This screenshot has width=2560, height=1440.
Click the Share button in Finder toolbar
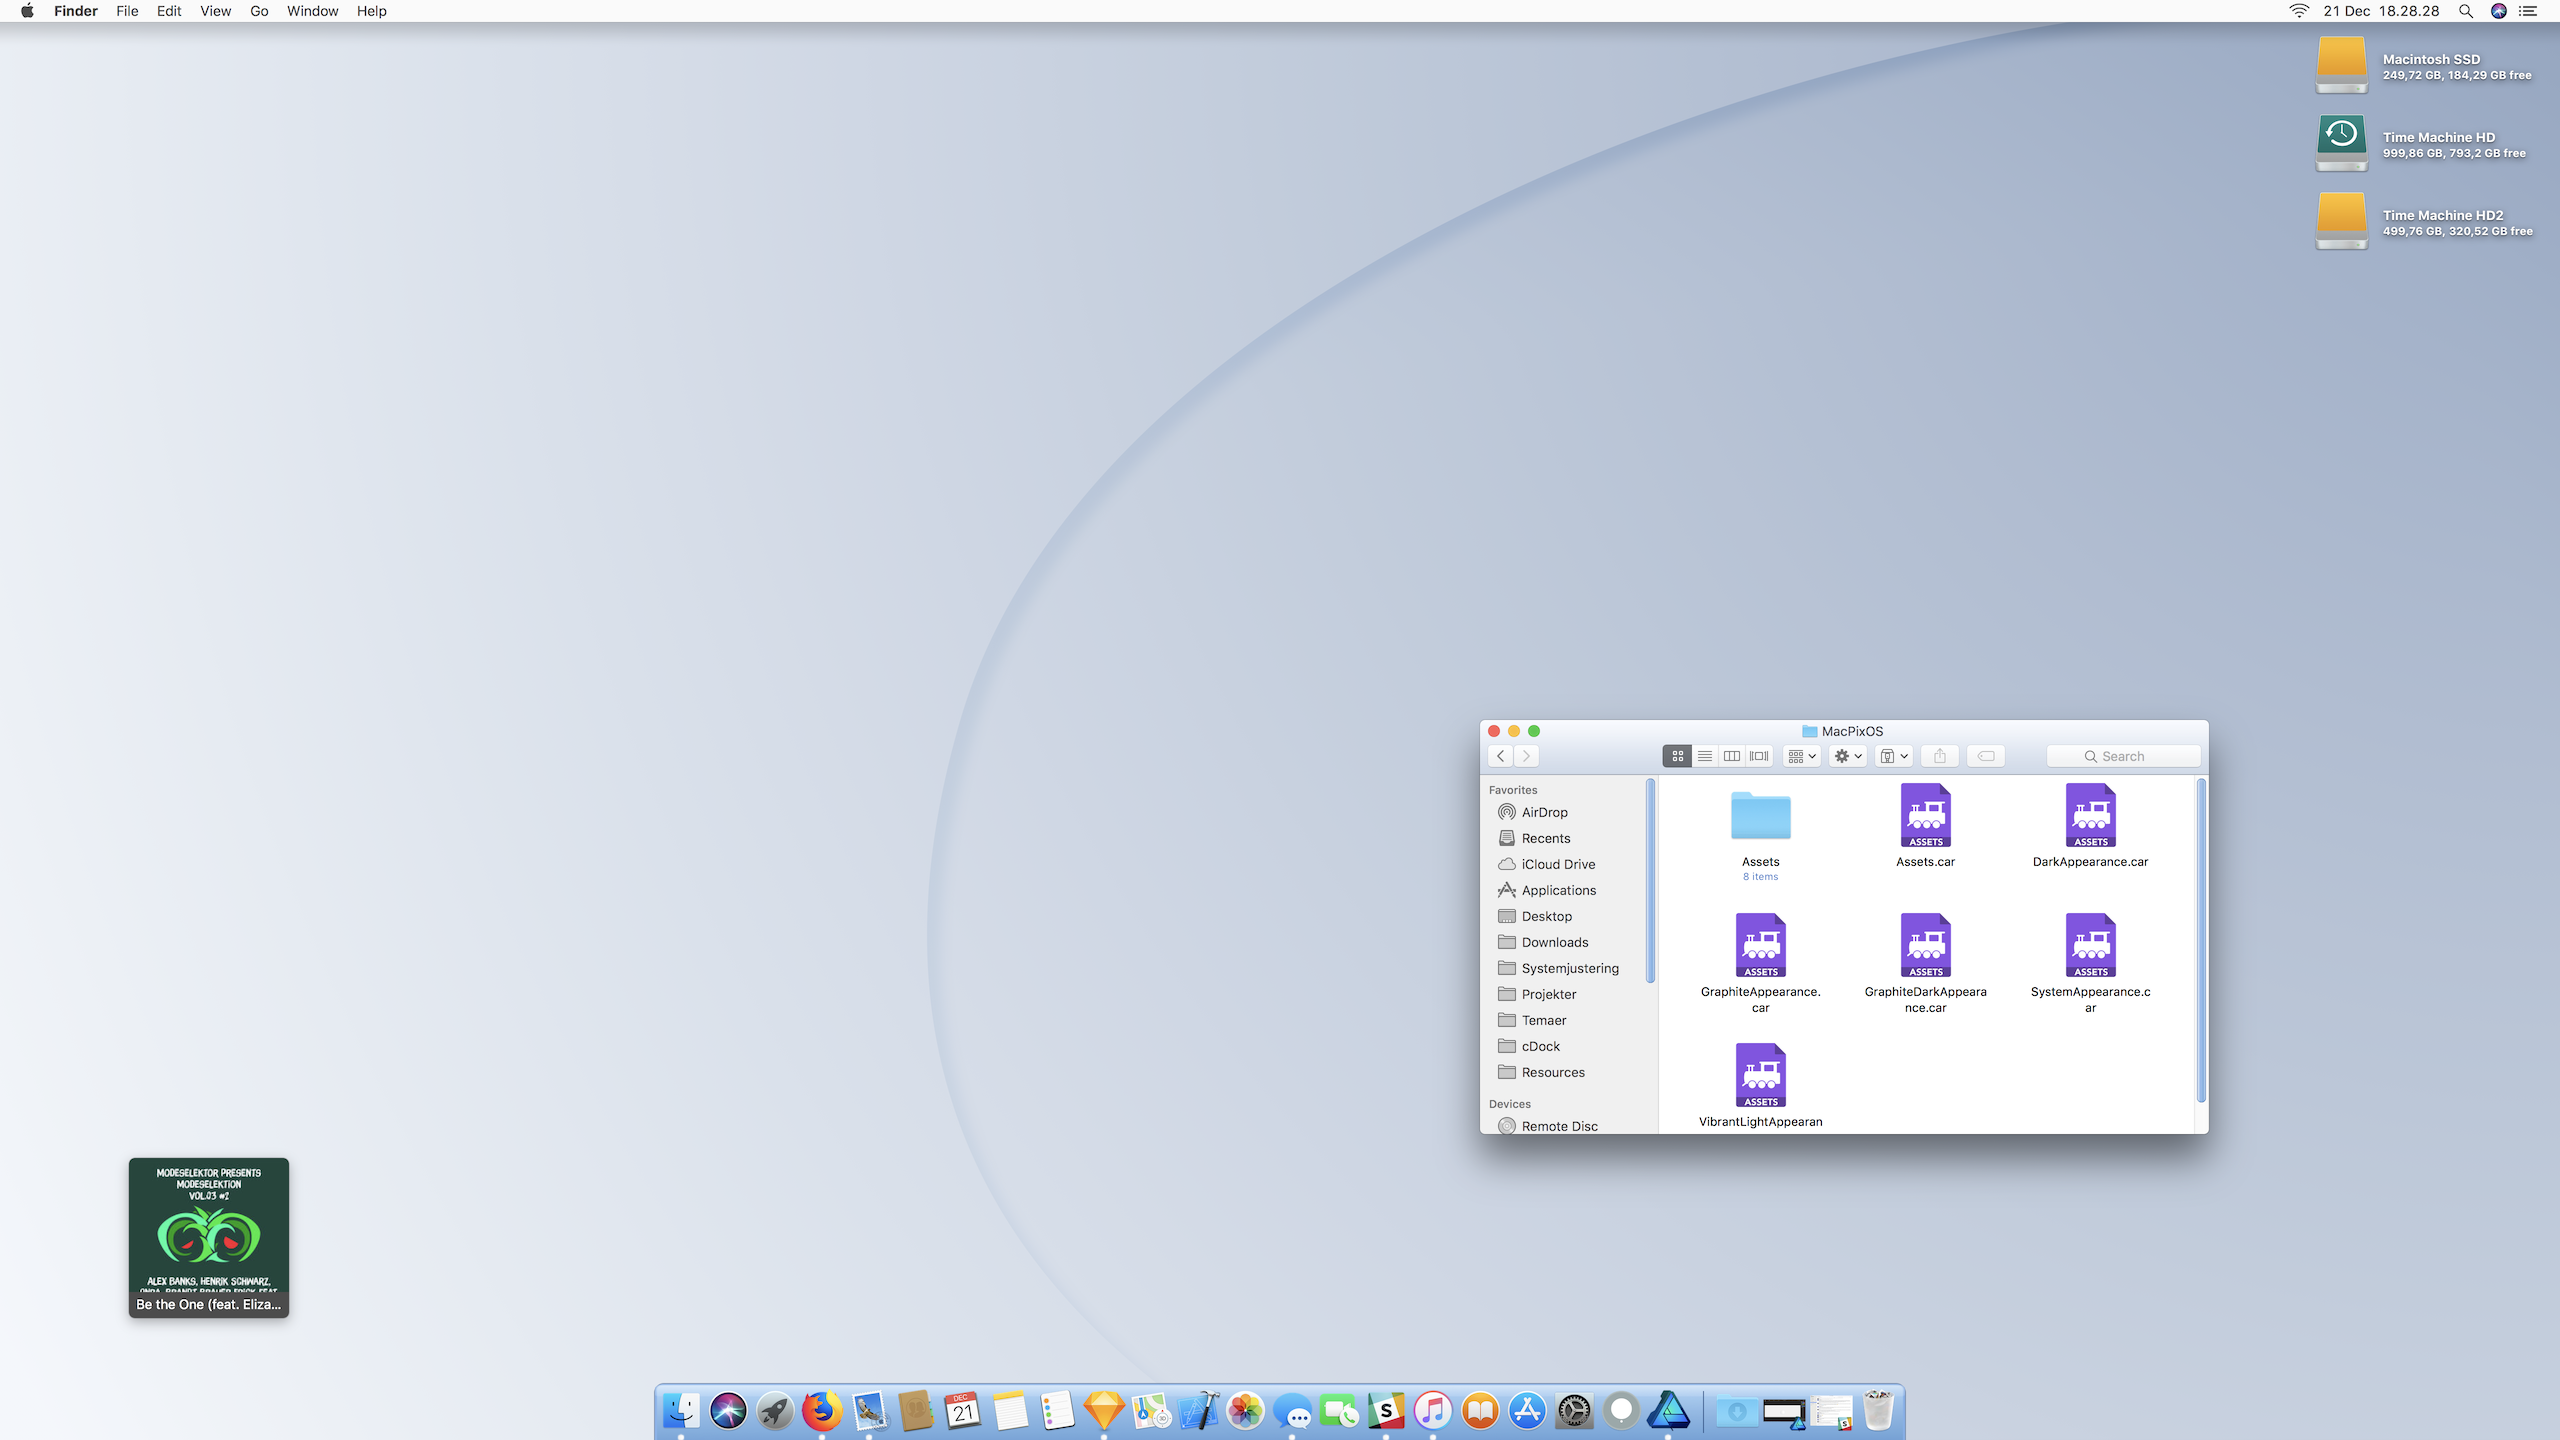[x=1940, y=756]
